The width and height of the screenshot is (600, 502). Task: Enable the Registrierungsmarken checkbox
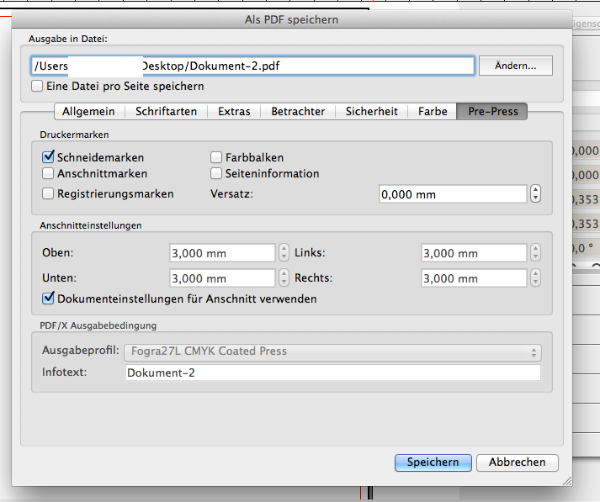pos(48,194)
